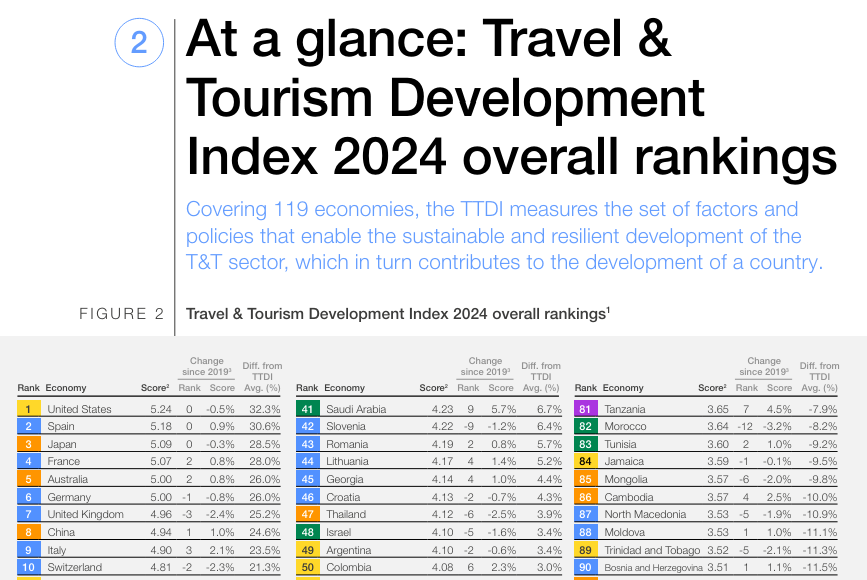Click the green rank 41 badge

(307, 409)
